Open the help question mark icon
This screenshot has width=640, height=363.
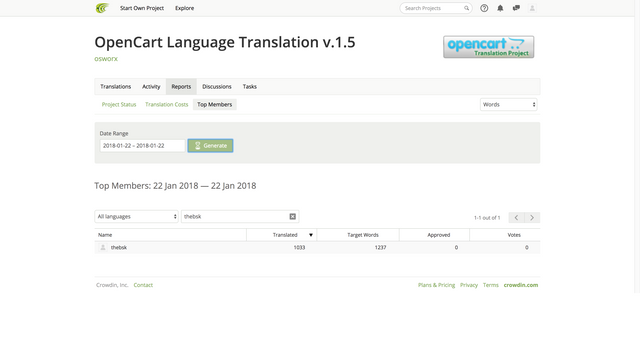click(x=484, y=8)
